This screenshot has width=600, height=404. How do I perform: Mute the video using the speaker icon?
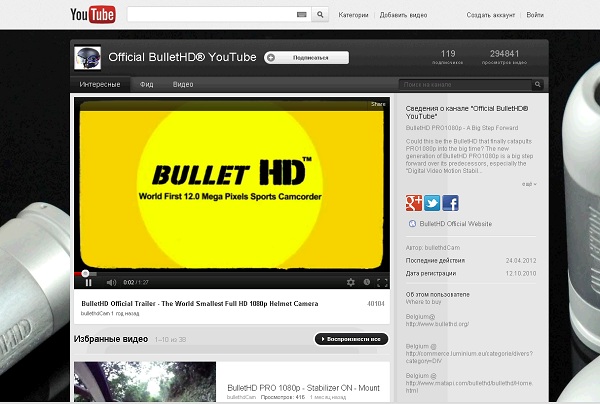coord(111,283)
